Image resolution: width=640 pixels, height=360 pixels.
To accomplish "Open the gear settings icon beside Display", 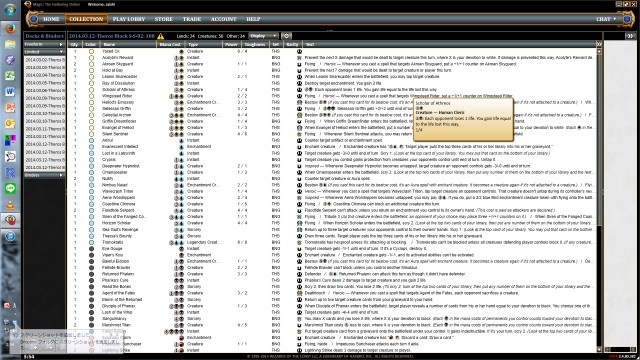I will [x=286, y=36].
